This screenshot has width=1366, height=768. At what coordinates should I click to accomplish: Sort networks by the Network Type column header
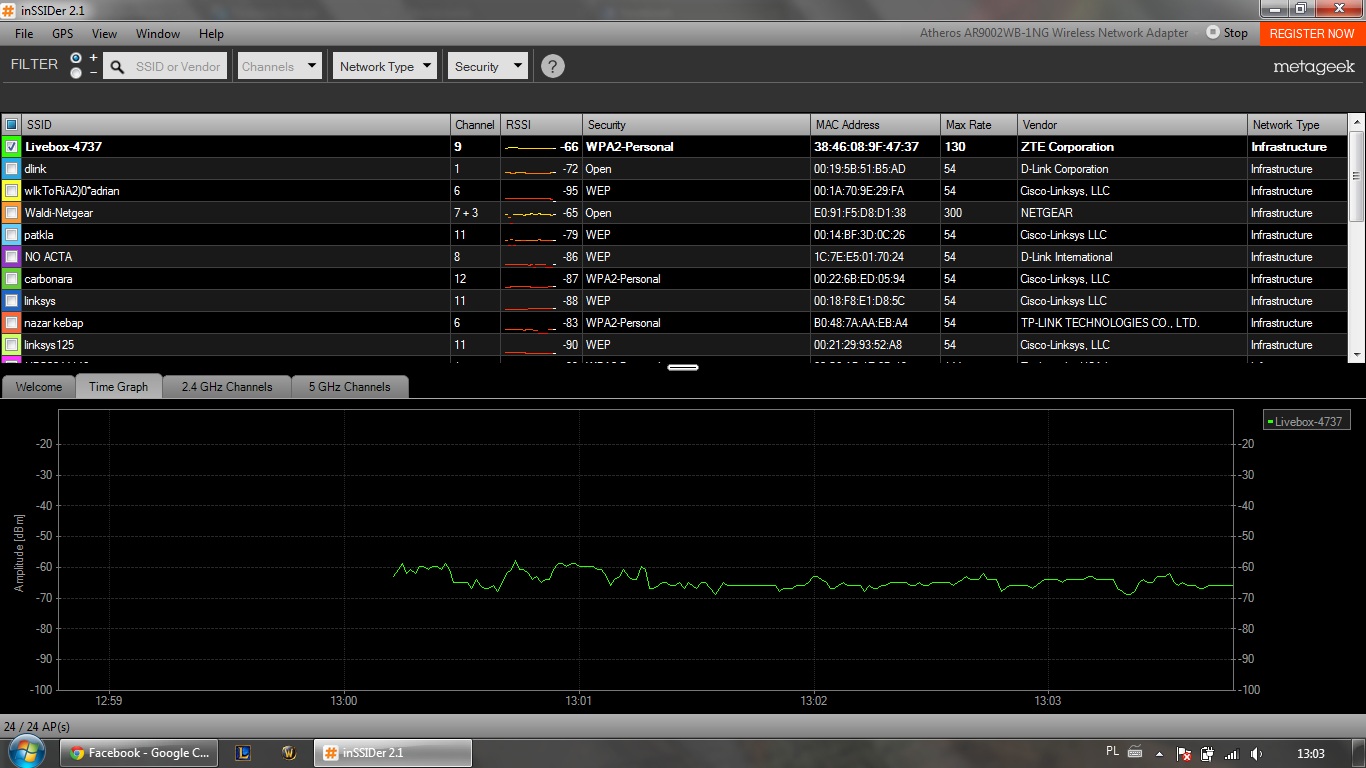coord(1298,125)
